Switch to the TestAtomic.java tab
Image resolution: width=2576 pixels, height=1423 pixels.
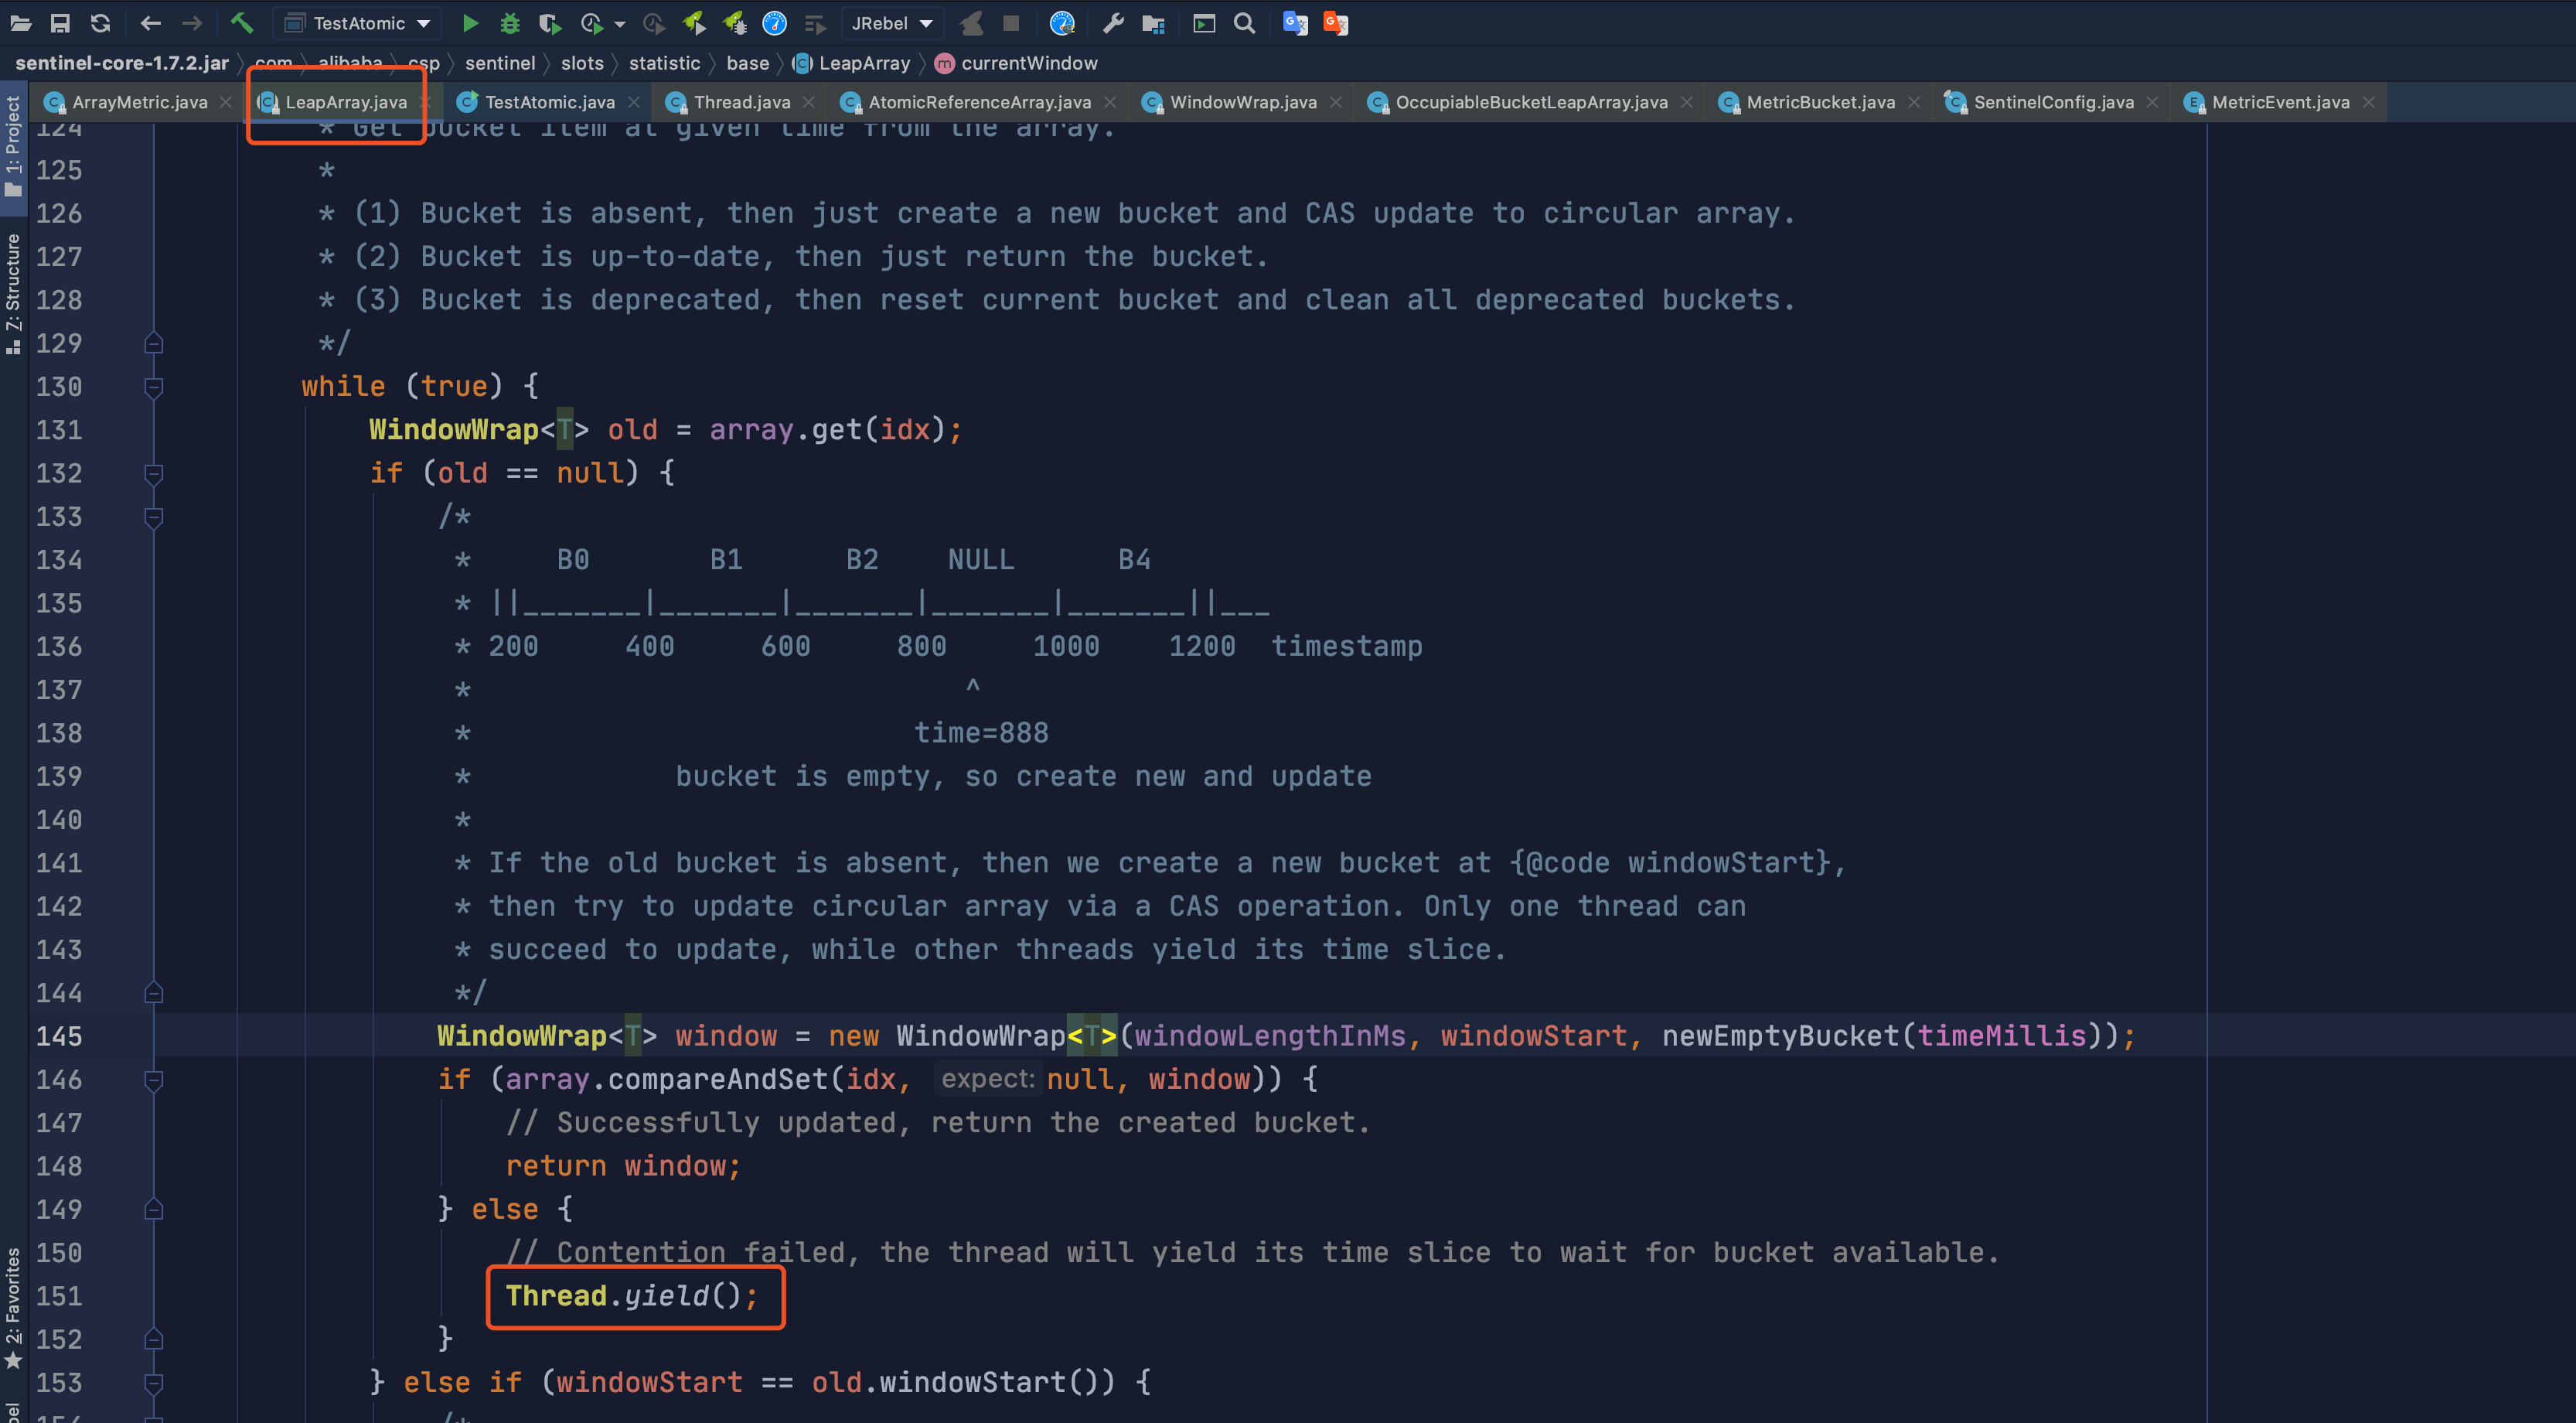549,102
